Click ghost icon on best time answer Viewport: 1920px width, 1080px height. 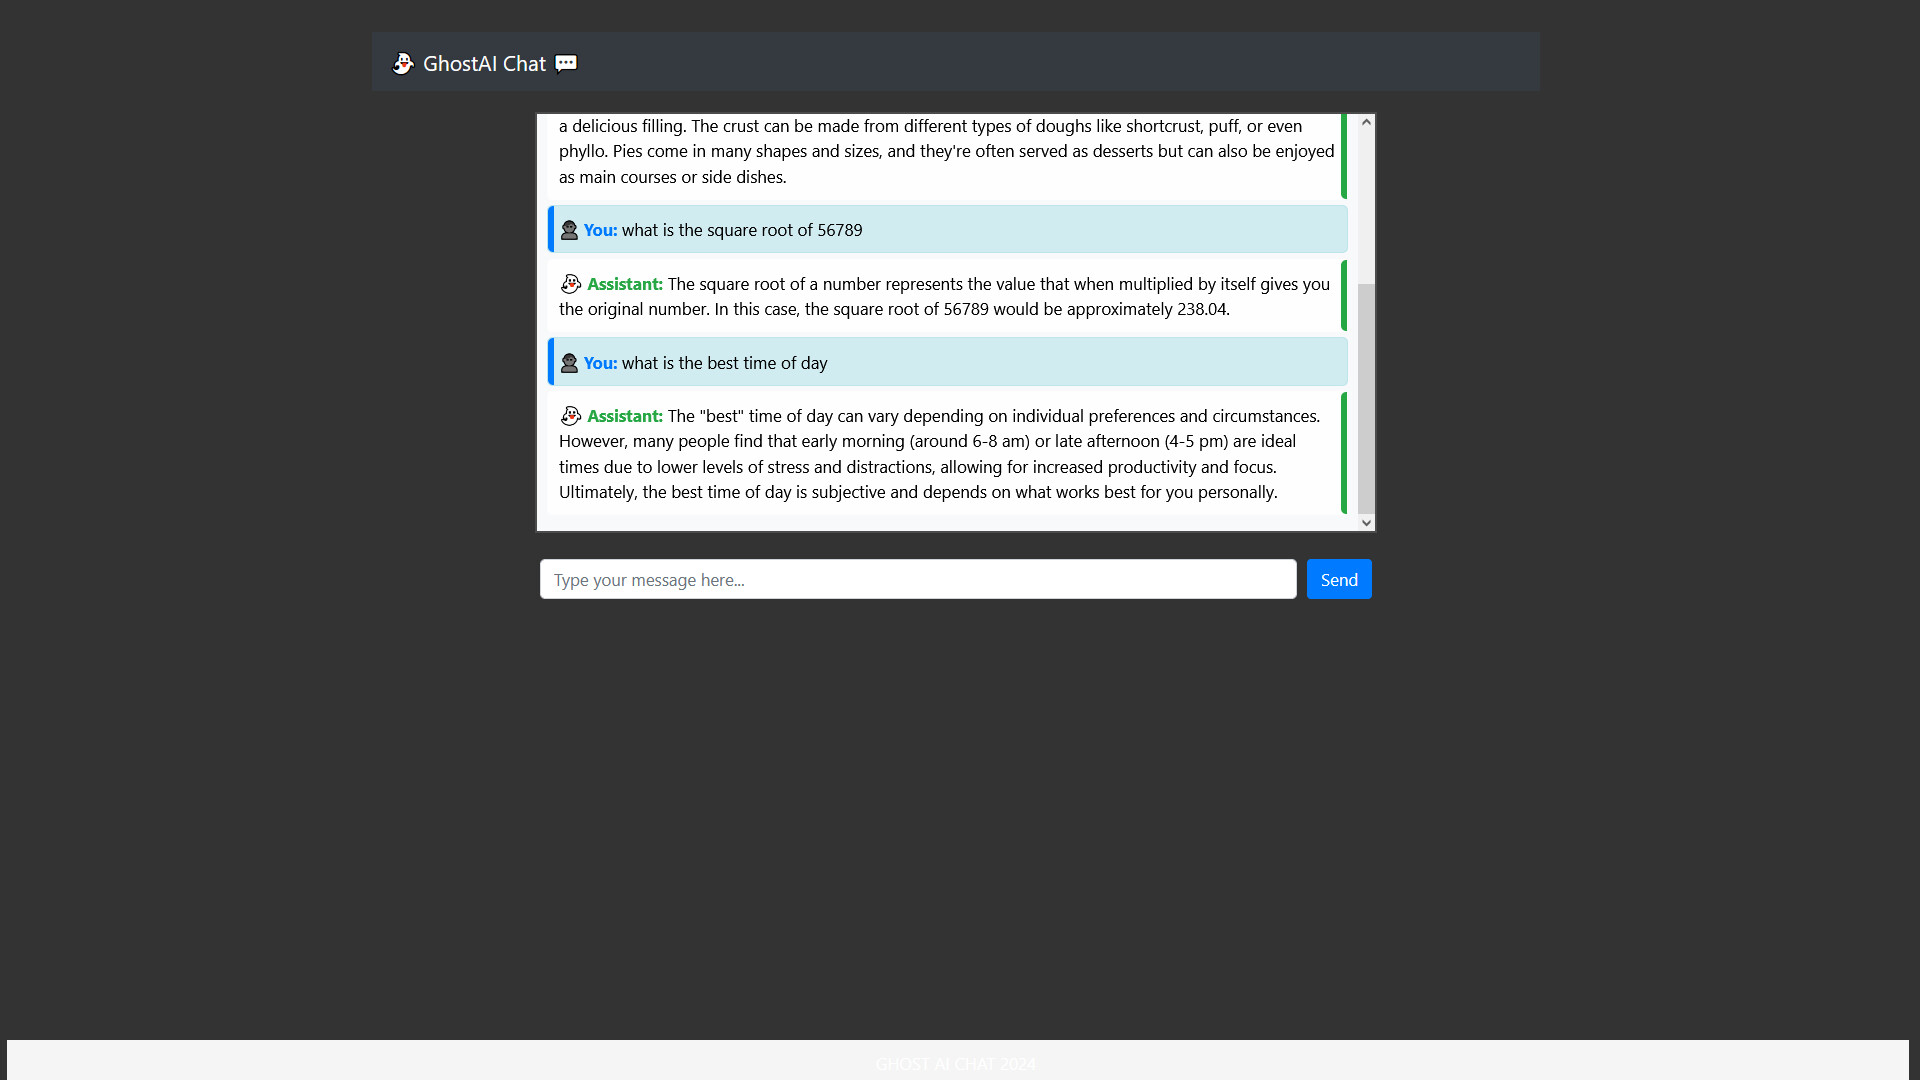[x=571, y=416]
